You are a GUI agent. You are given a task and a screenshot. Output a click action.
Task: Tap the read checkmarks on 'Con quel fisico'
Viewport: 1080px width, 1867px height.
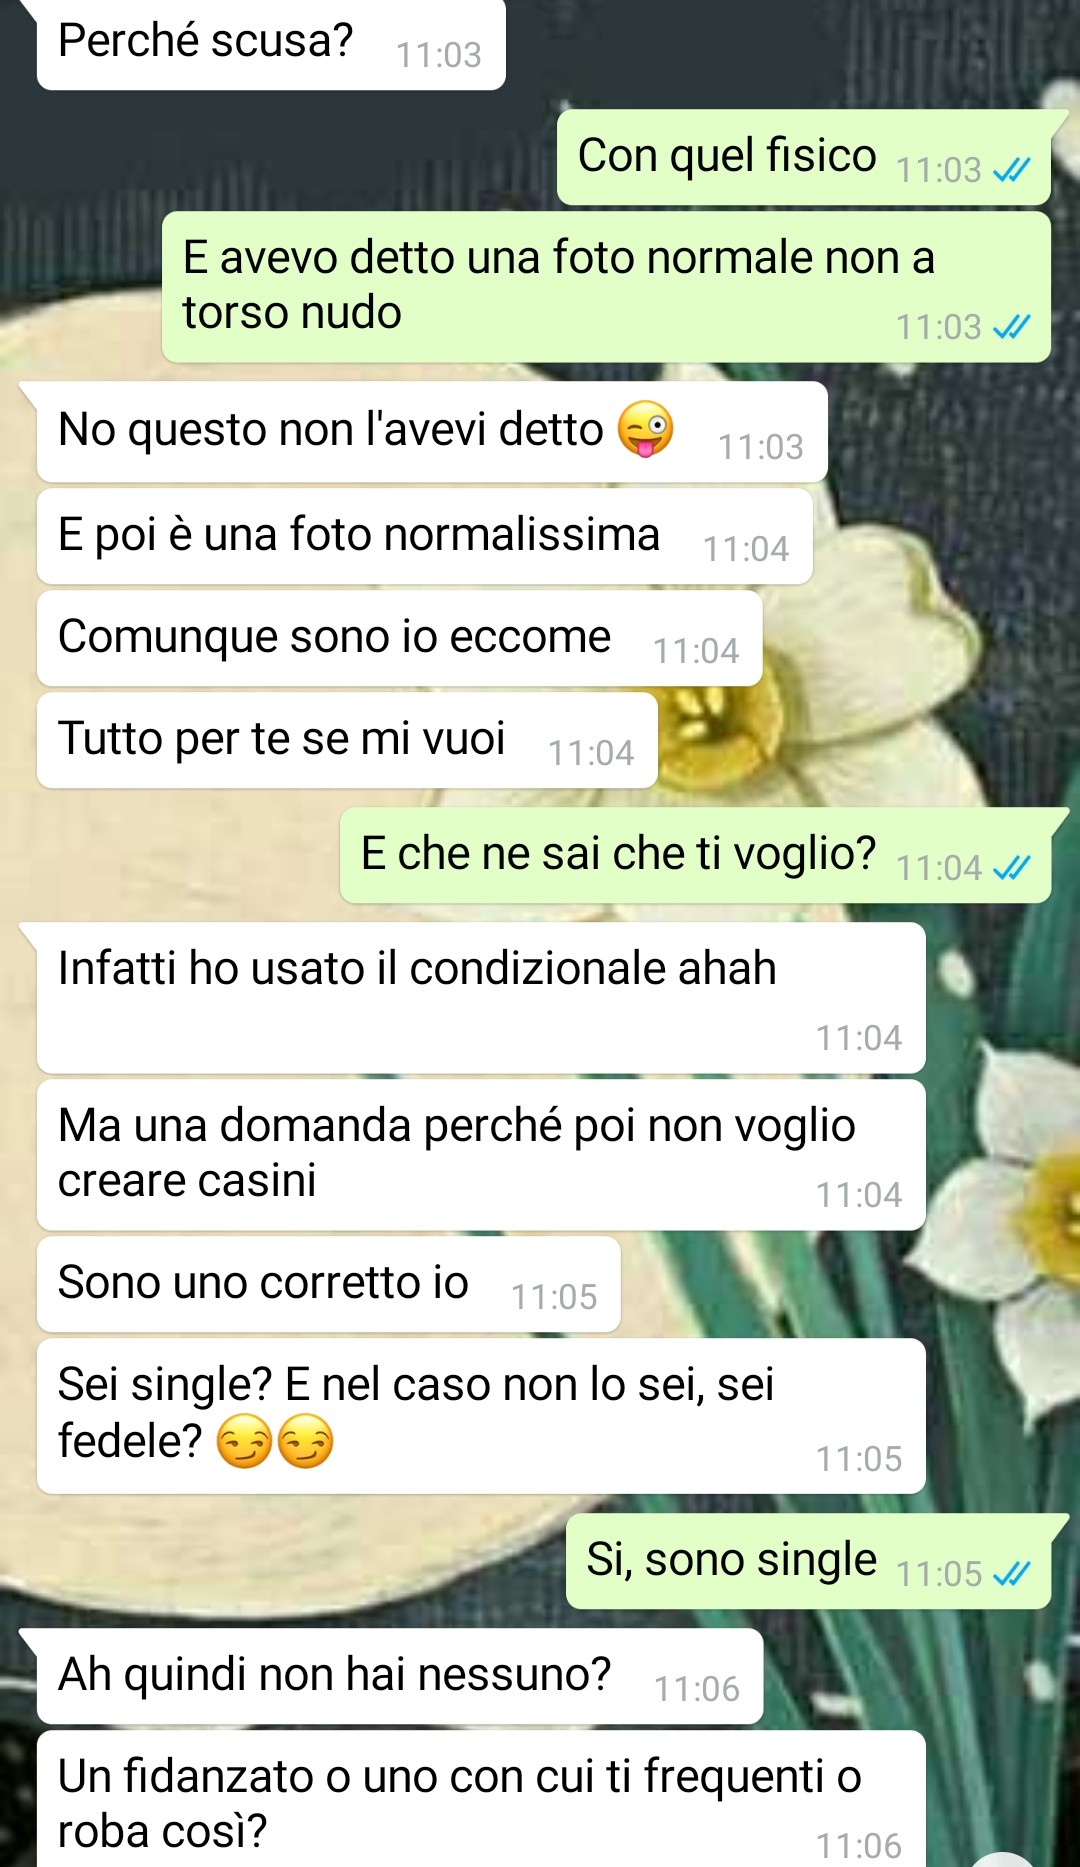tap(1011, 171)
